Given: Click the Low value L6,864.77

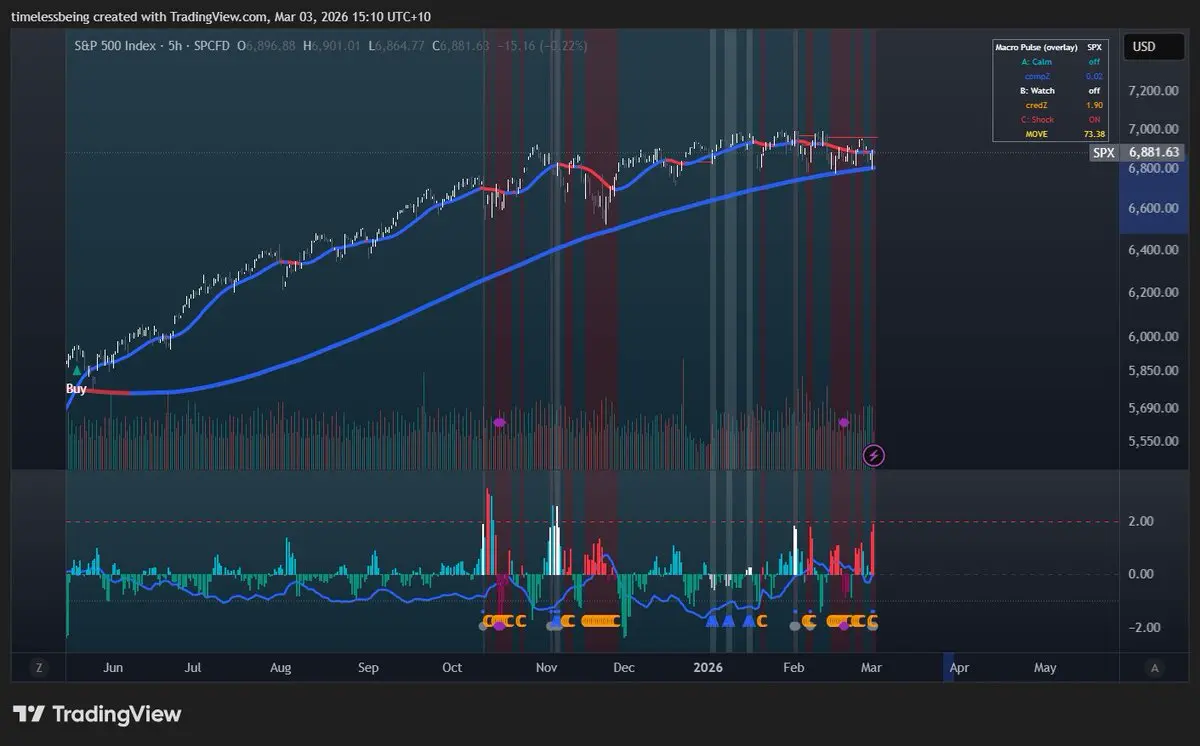Looking at the screenshot, I should click(x=396, y=46).
